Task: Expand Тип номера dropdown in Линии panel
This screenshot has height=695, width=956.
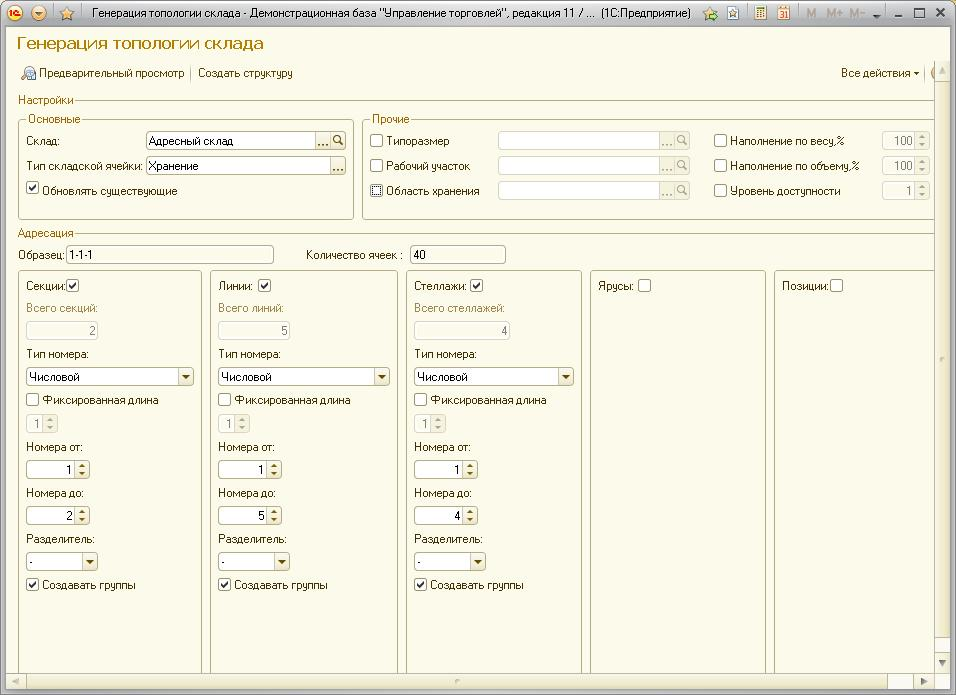Action: [x=382, y=377]
